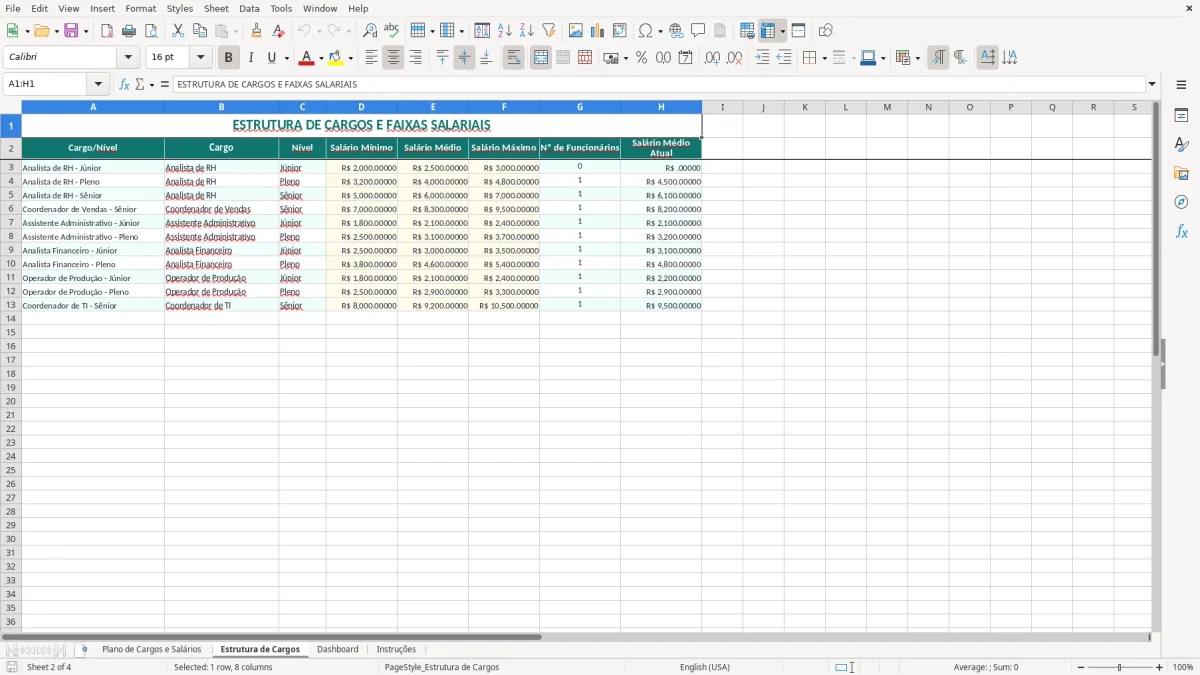The image size is (1200, 675).
Task: Toggle Center Horizontally alignment
Action: tap(393, 58)
